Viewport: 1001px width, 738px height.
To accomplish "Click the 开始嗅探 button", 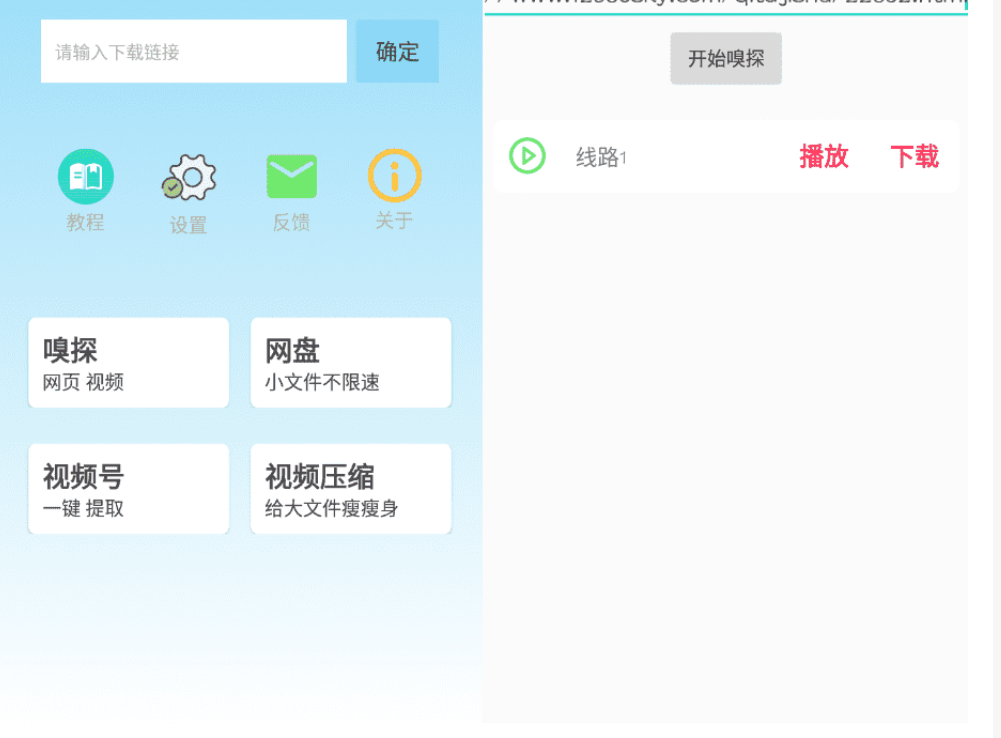I will coord(725,58).
